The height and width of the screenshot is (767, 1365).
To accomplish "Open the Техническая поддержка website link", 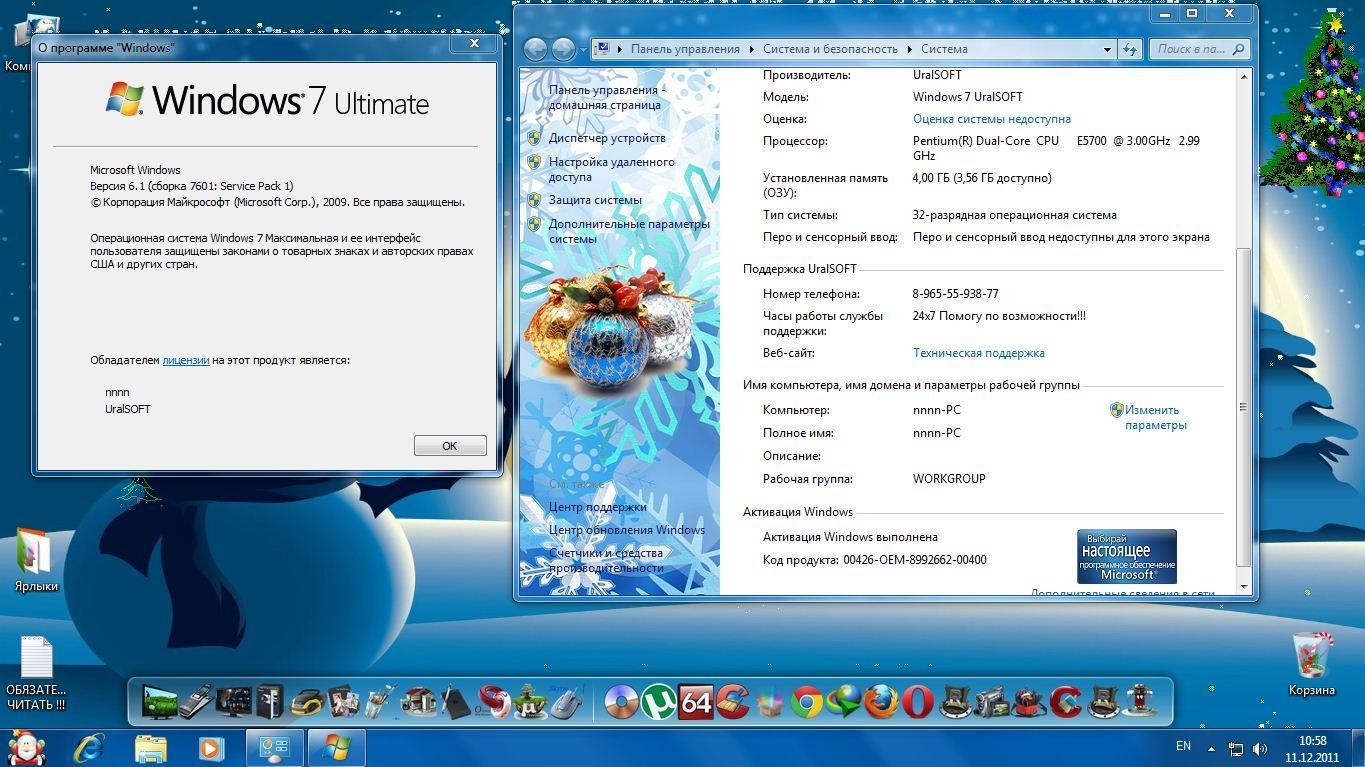I will (979, 353).
